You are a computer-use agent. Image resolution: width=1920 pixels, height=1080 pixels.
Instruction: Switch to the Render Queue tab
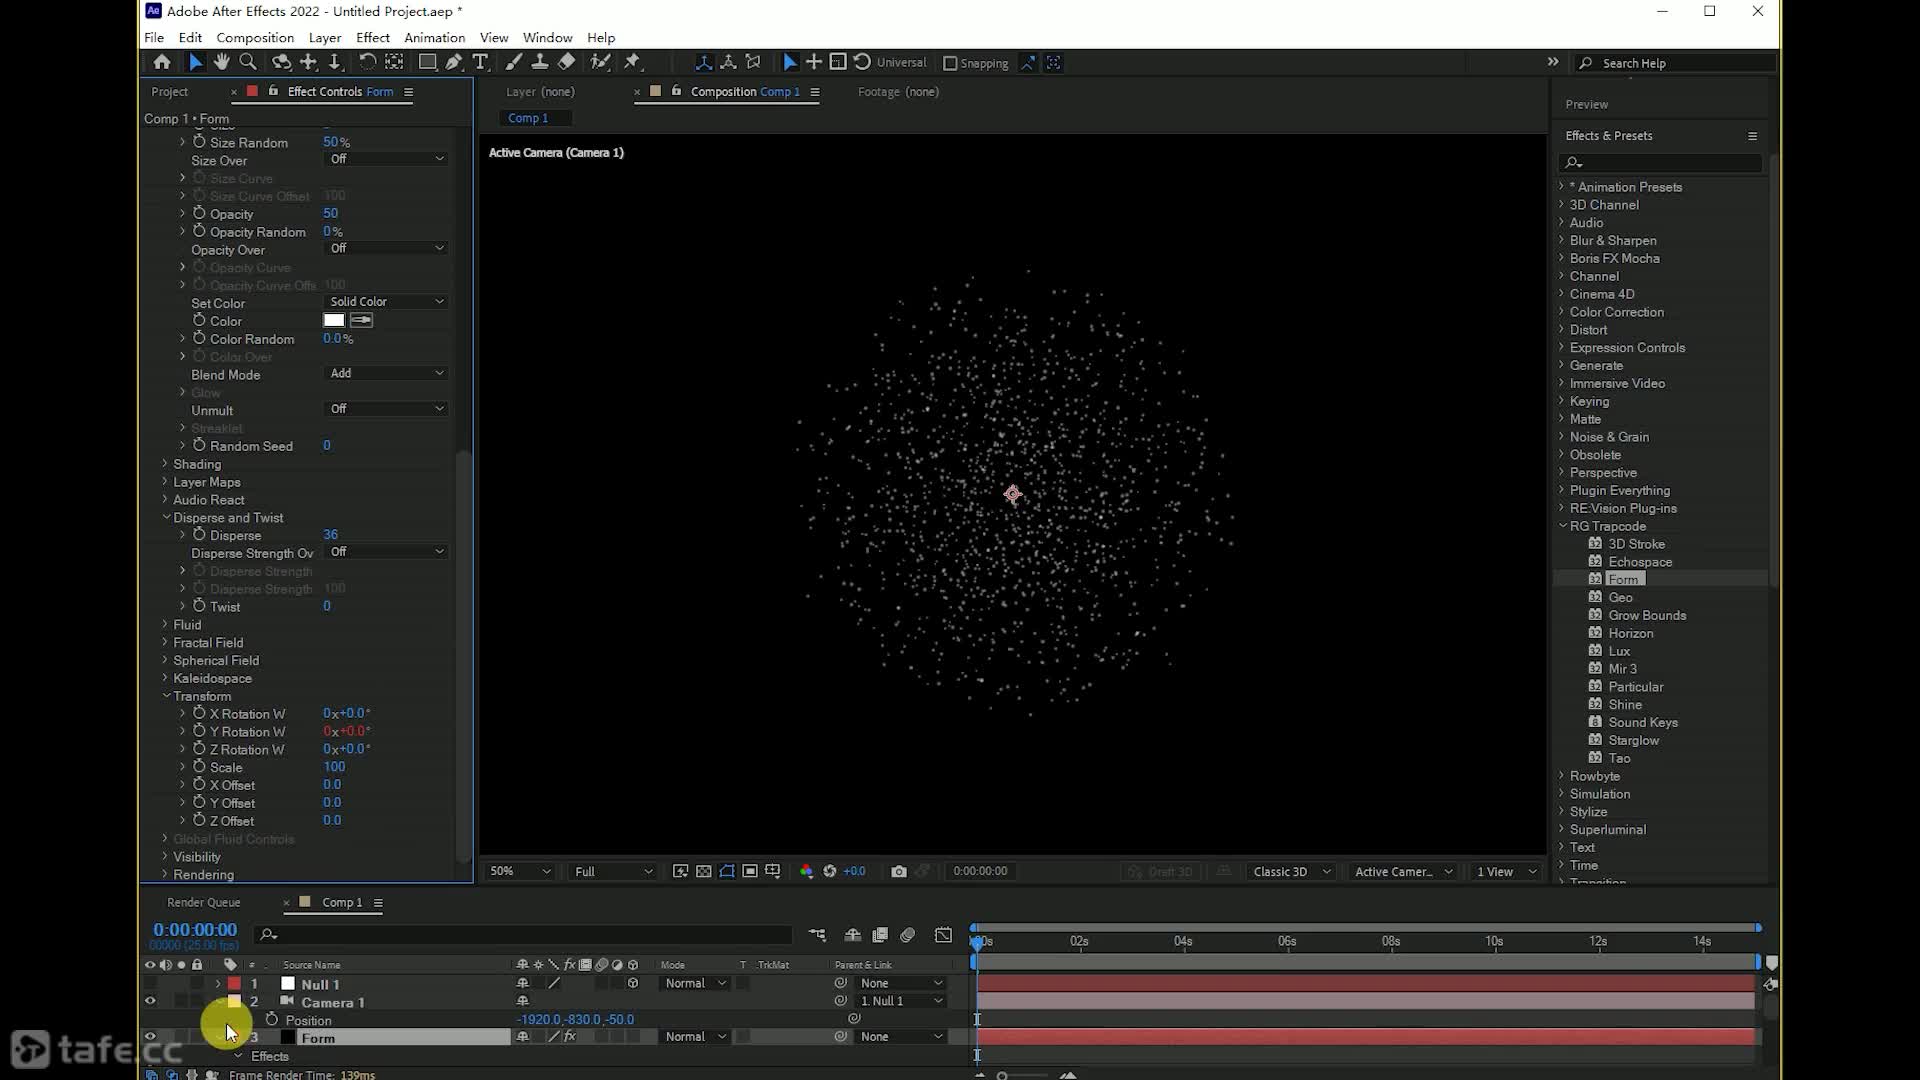click(x=203, y=902)
